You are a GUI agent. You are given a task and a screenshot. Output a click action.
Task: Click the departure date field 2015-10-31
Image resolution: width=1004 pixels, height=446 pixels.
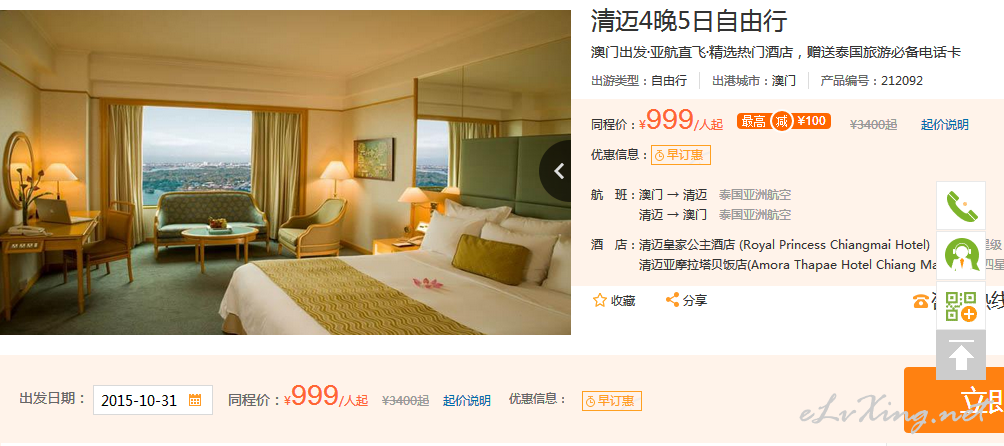coord(153,401)
